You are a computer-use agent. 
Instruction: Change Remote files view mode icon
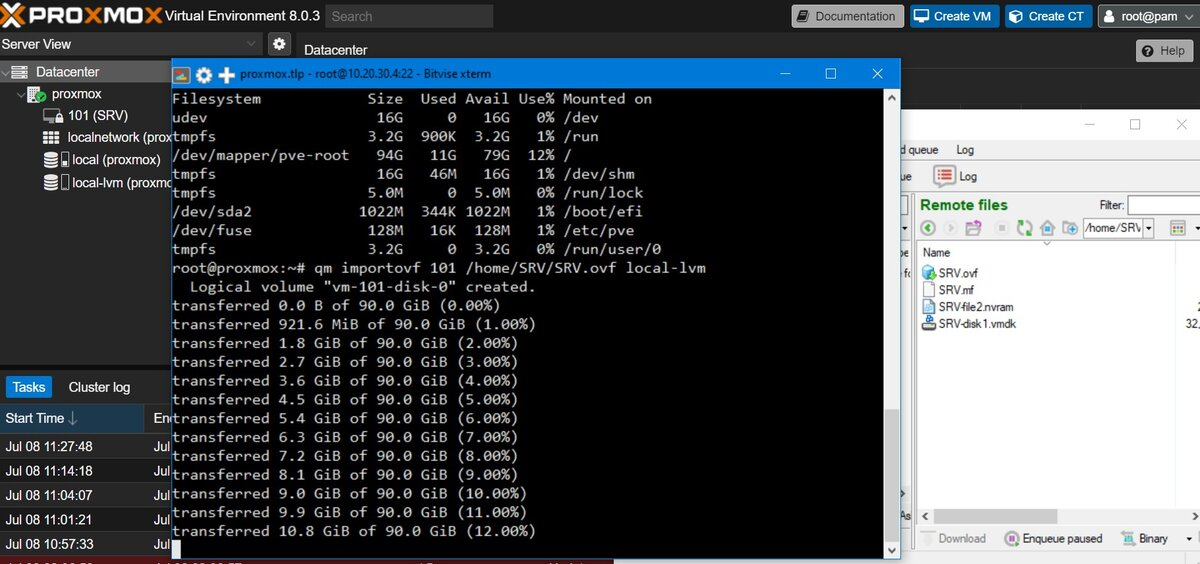(1178, 228)
